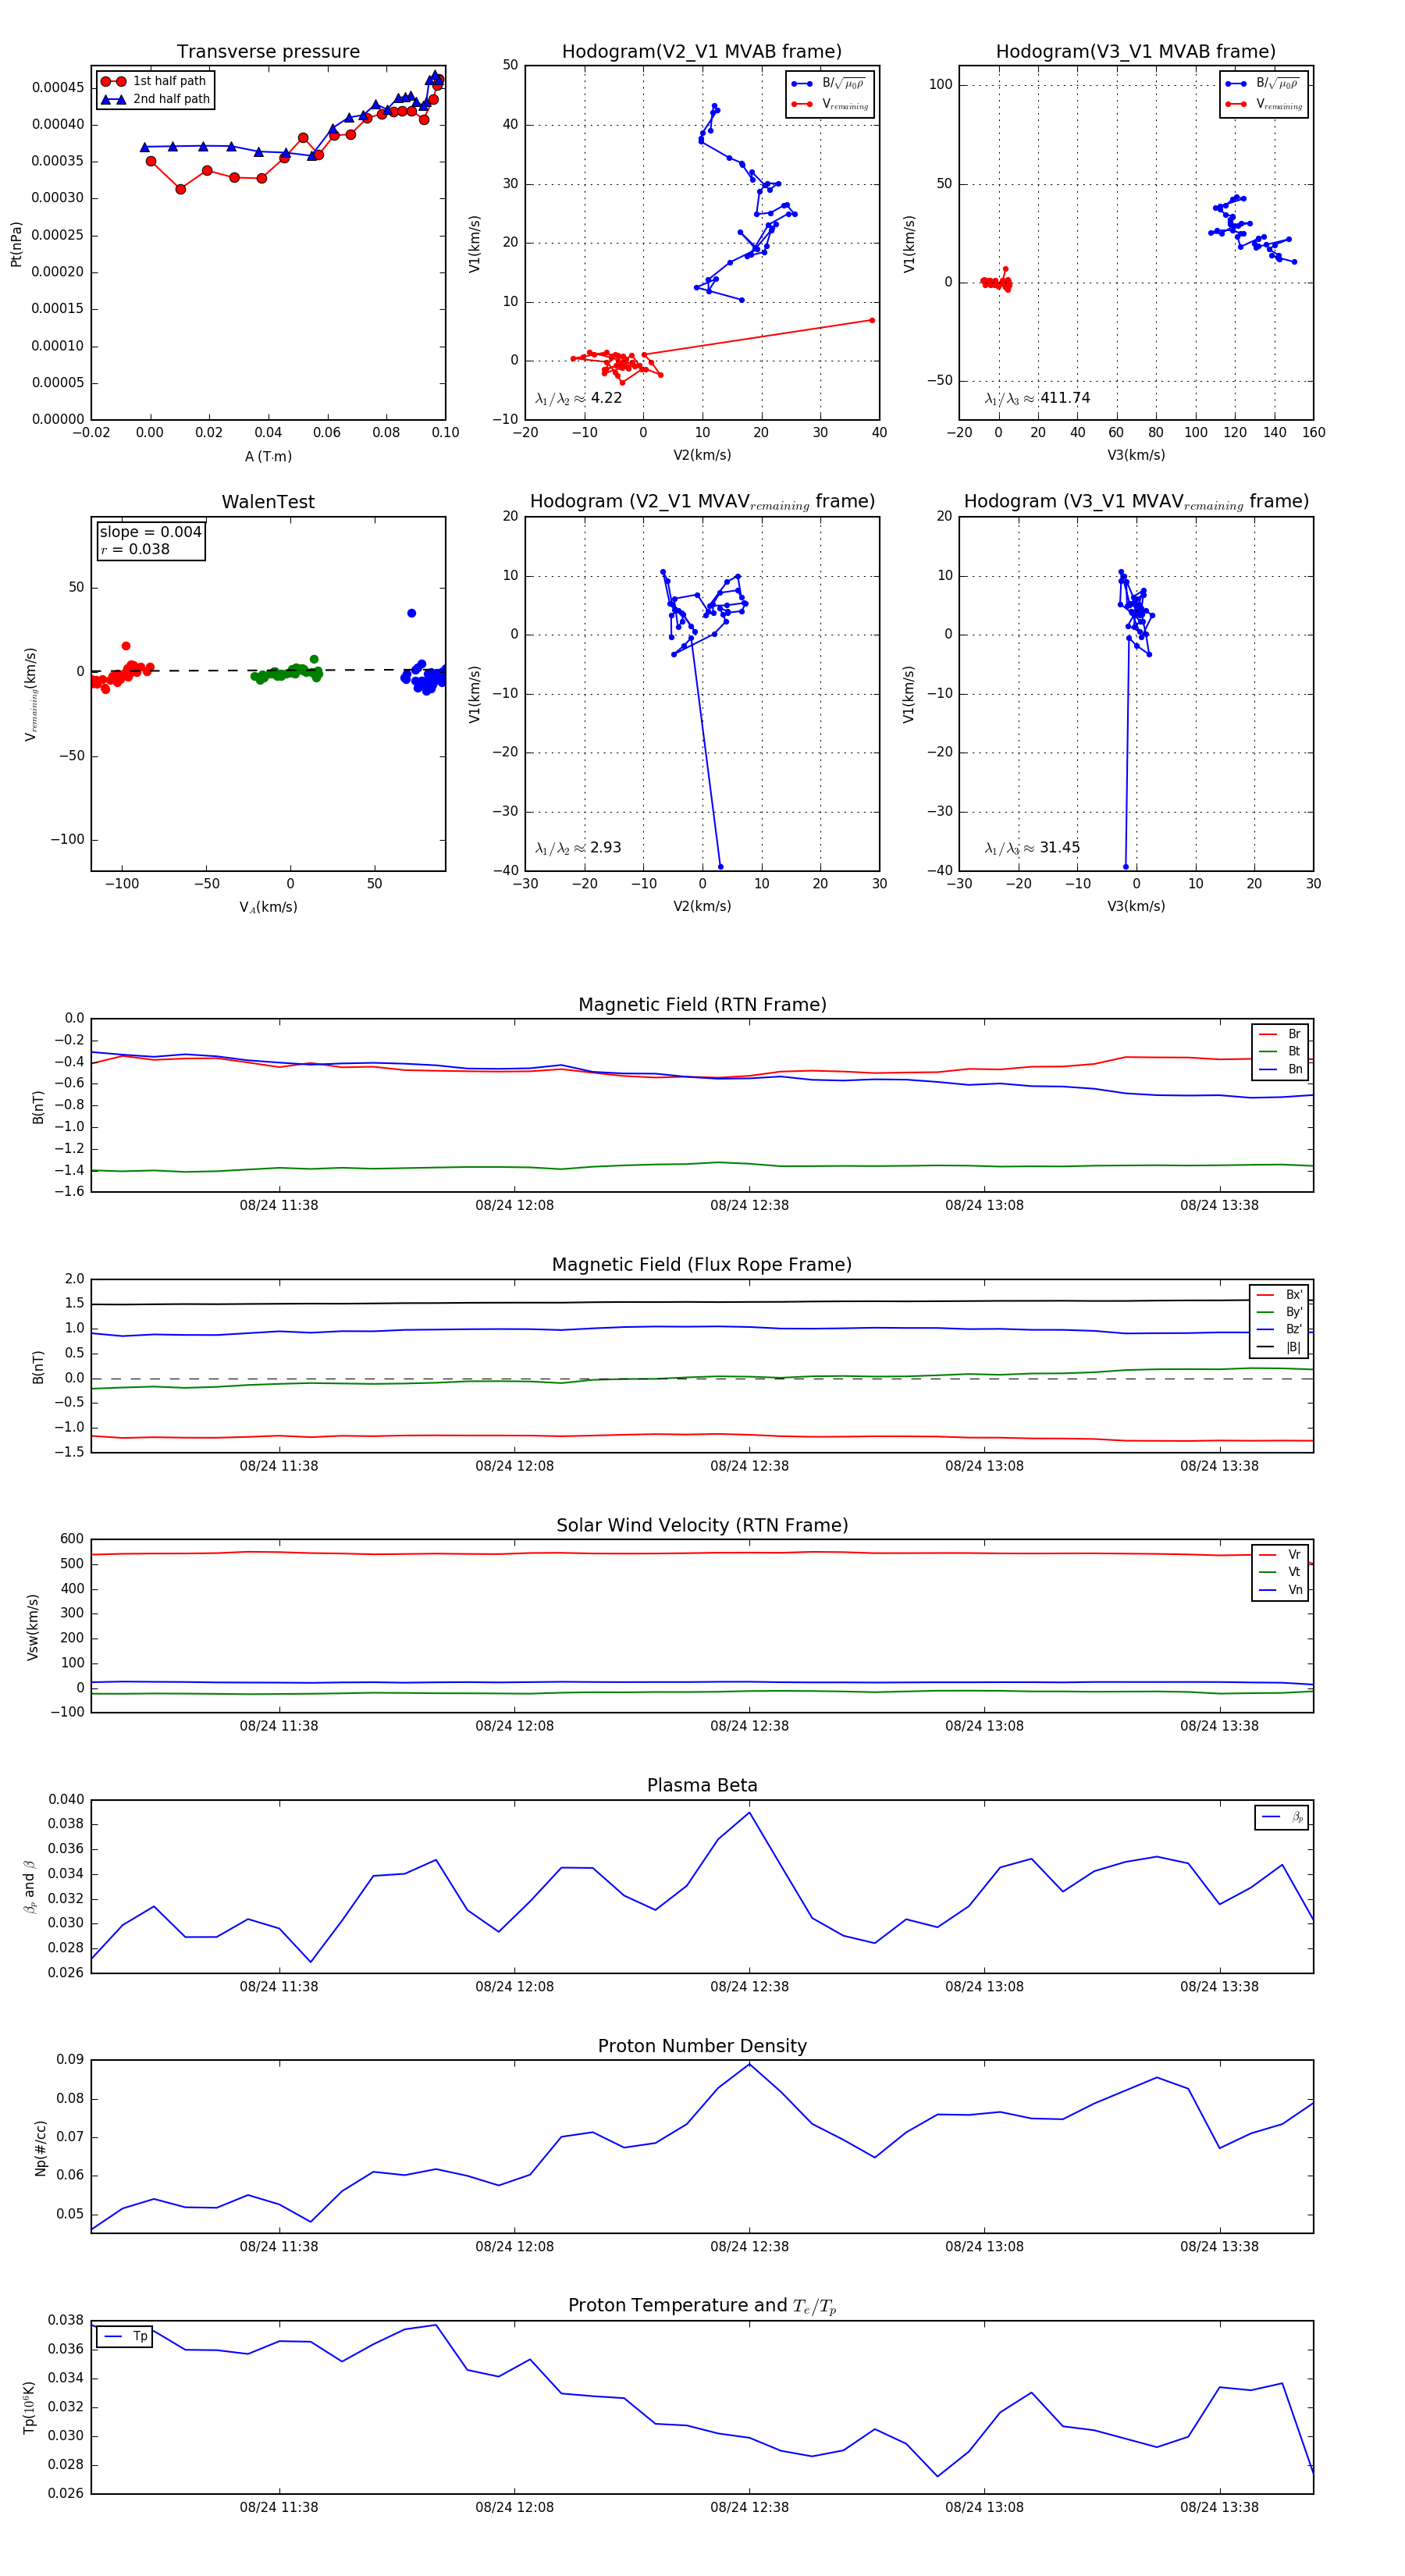Image resolution: width=1405 pixels, height=2576 pixels.
Task: Click the "Hodogram(V3_V1 MVAB frame)" title
Action: click(x=1136, y=51)
